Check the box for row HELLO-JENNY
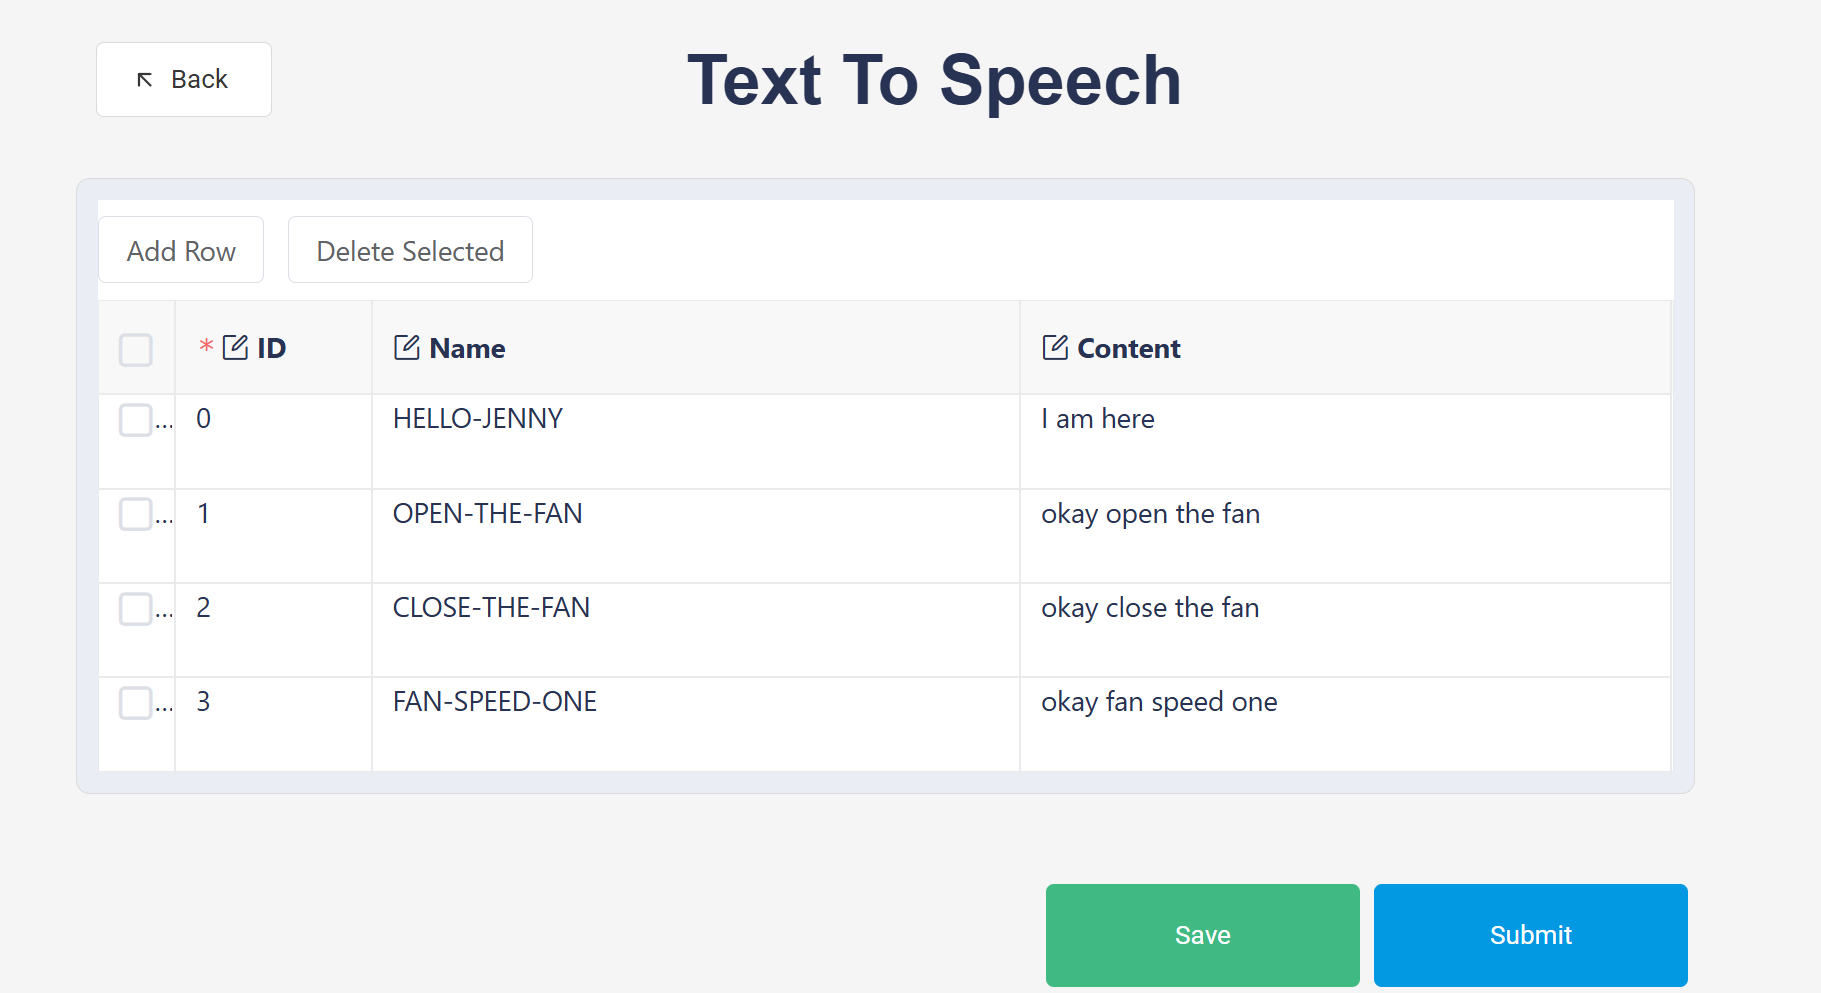This screenshot has height=993, width=1821. [x=136, y=420]
